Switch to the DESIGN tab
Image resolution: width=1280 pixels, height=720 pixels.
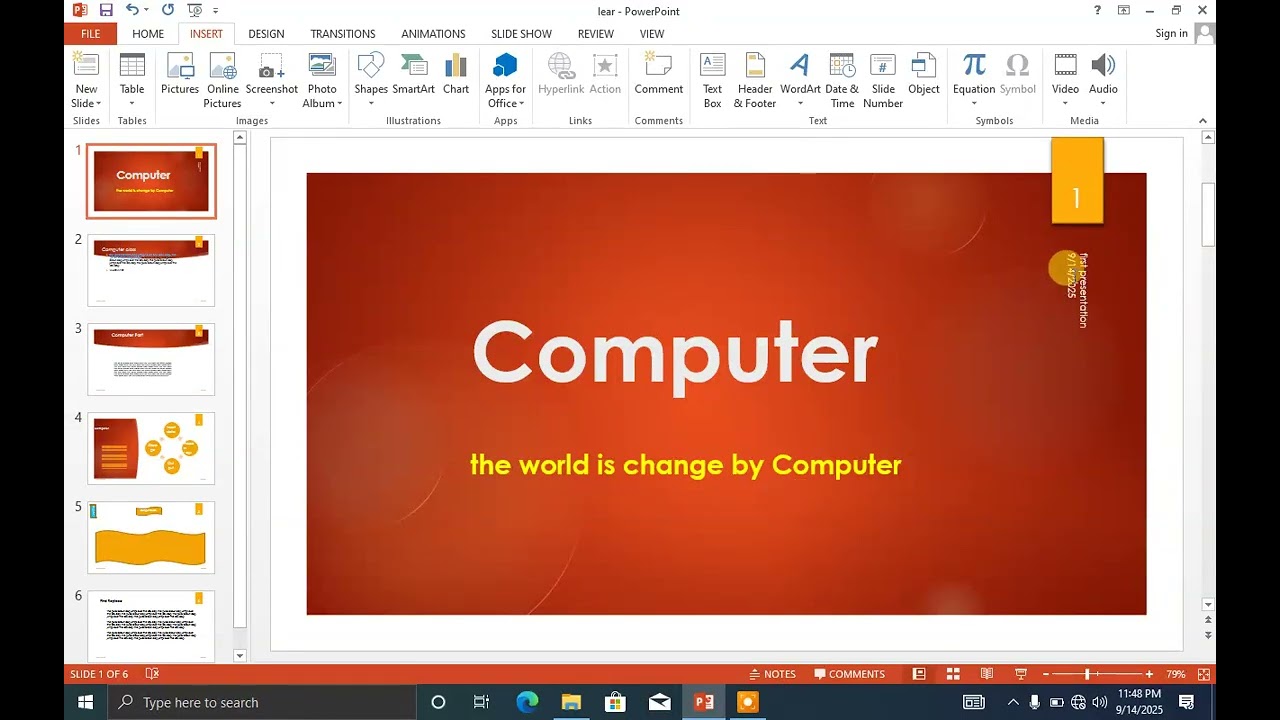[266, 33]
